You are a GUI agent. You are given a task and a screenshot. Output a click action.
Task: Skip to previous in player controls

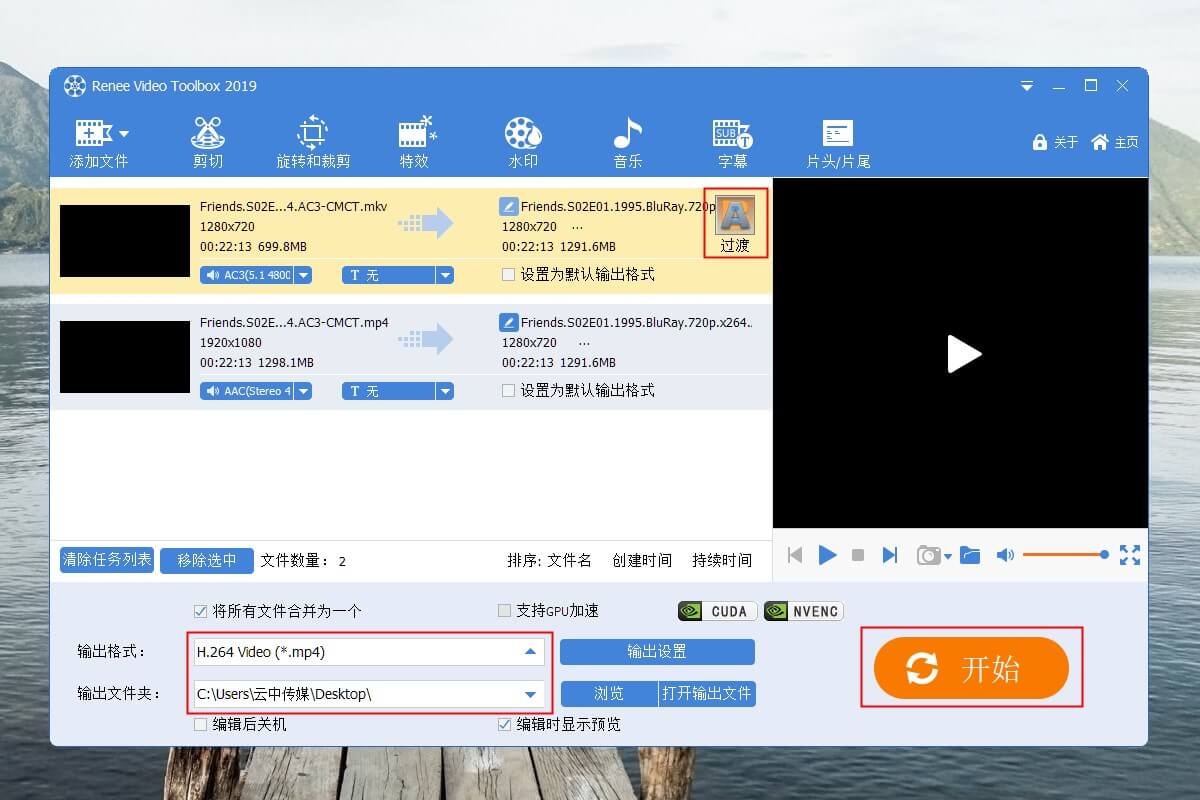click(795, 555)
